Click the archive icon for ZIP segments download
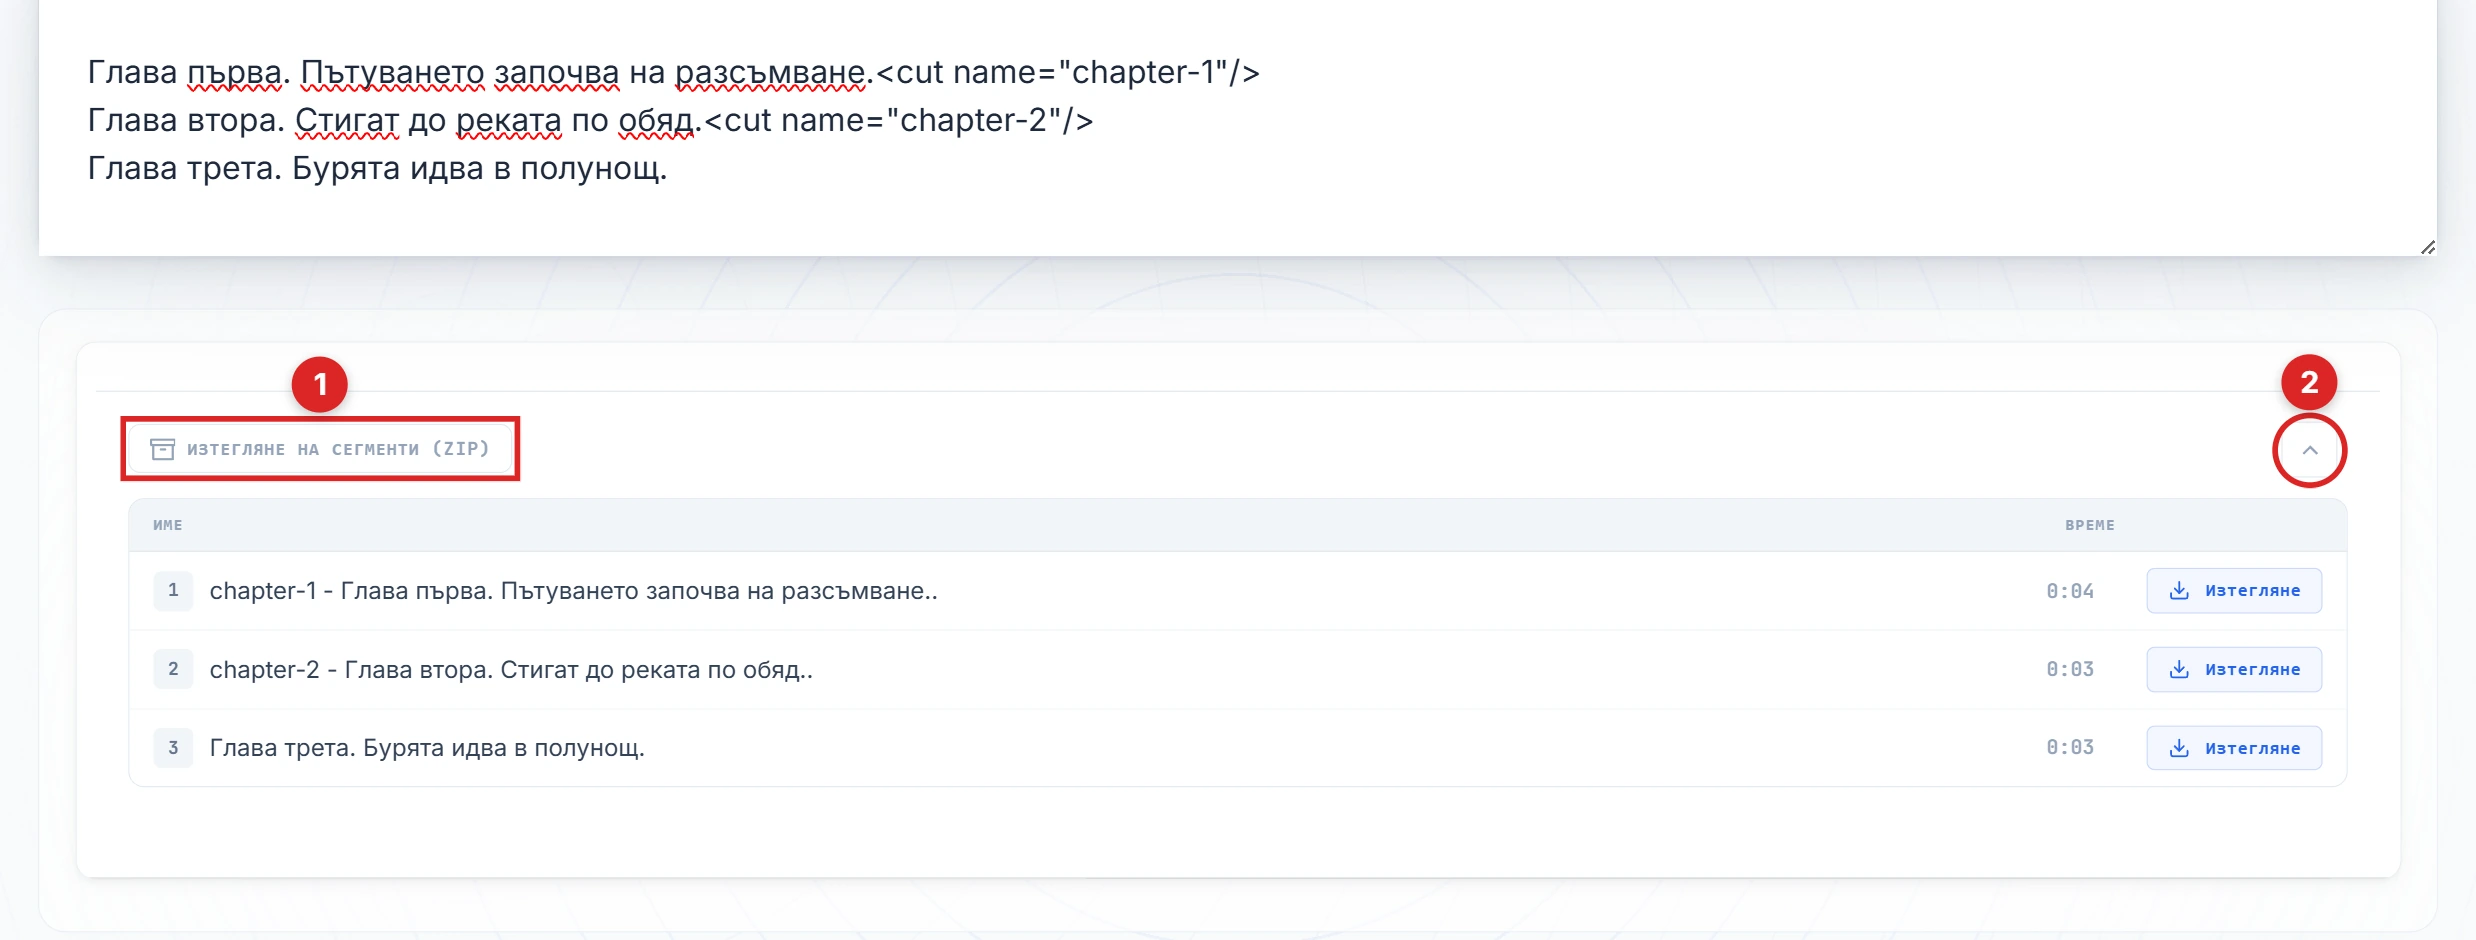The width and height of the screenshot is (2476, 940). (x=162, y=449)
